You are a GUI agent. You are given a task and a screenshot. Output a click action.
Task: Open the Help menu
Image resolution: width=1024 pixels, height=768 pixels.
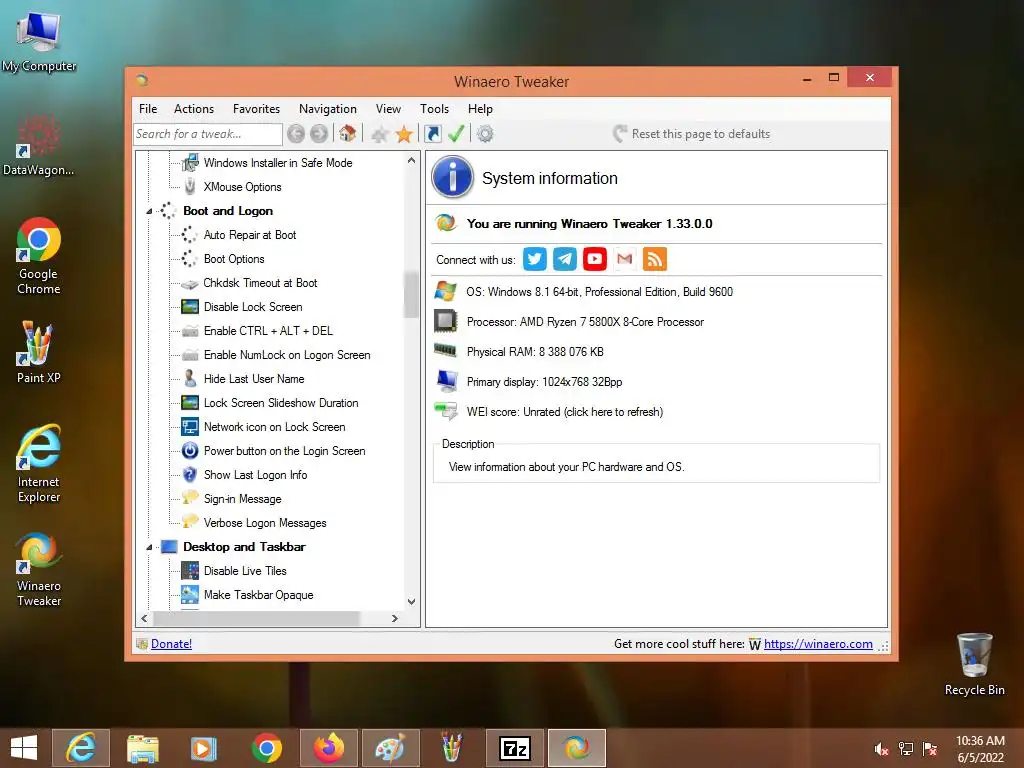click(x=480, y=109)
